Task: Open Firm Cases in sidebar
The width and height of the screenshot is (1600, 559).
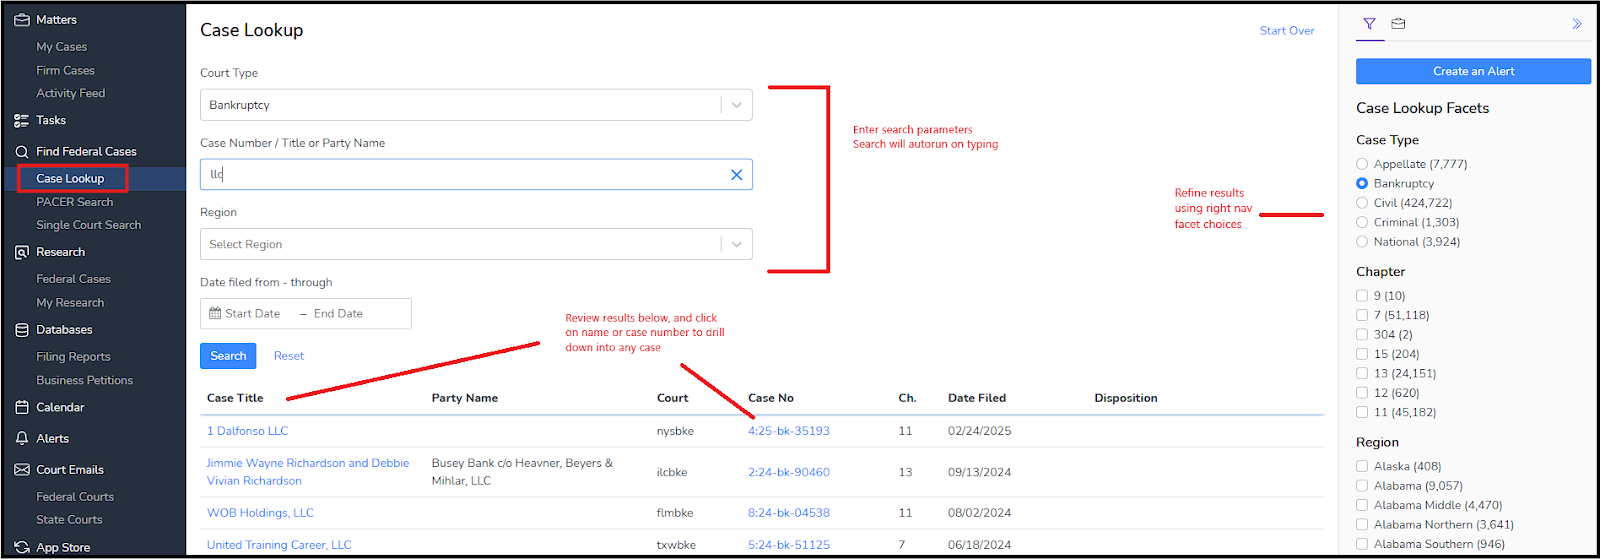Action: tap(66, 70)
